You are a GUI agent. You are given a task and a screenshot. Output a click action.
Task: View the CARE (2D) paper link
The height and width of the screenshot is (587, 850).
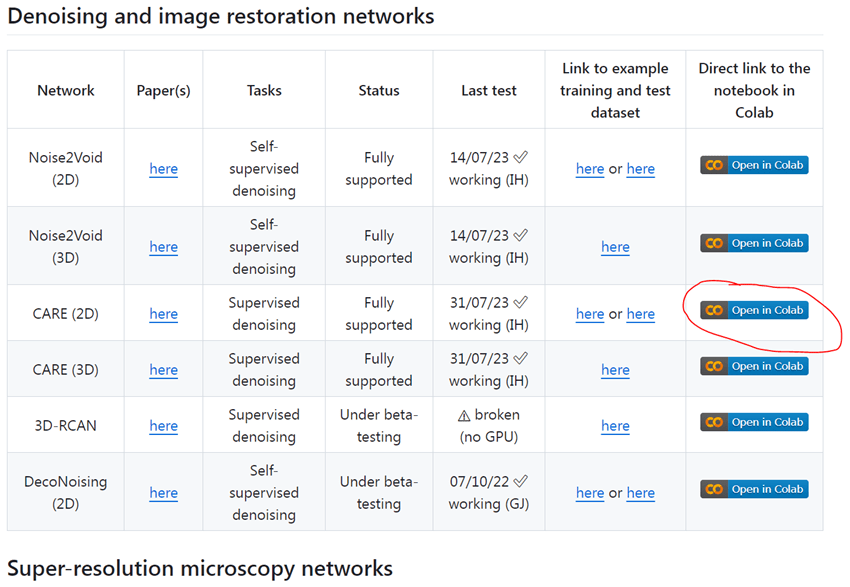click(163, 314)
